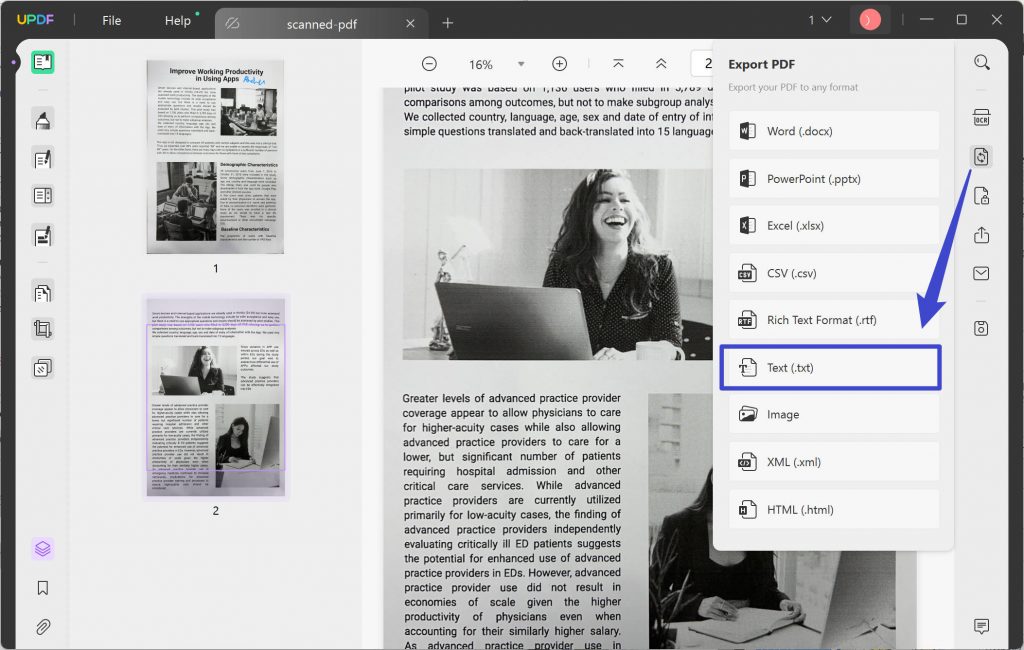Open the Page layout reading tool
Screen dimensions: 1024x650
[x=43, y=195]
